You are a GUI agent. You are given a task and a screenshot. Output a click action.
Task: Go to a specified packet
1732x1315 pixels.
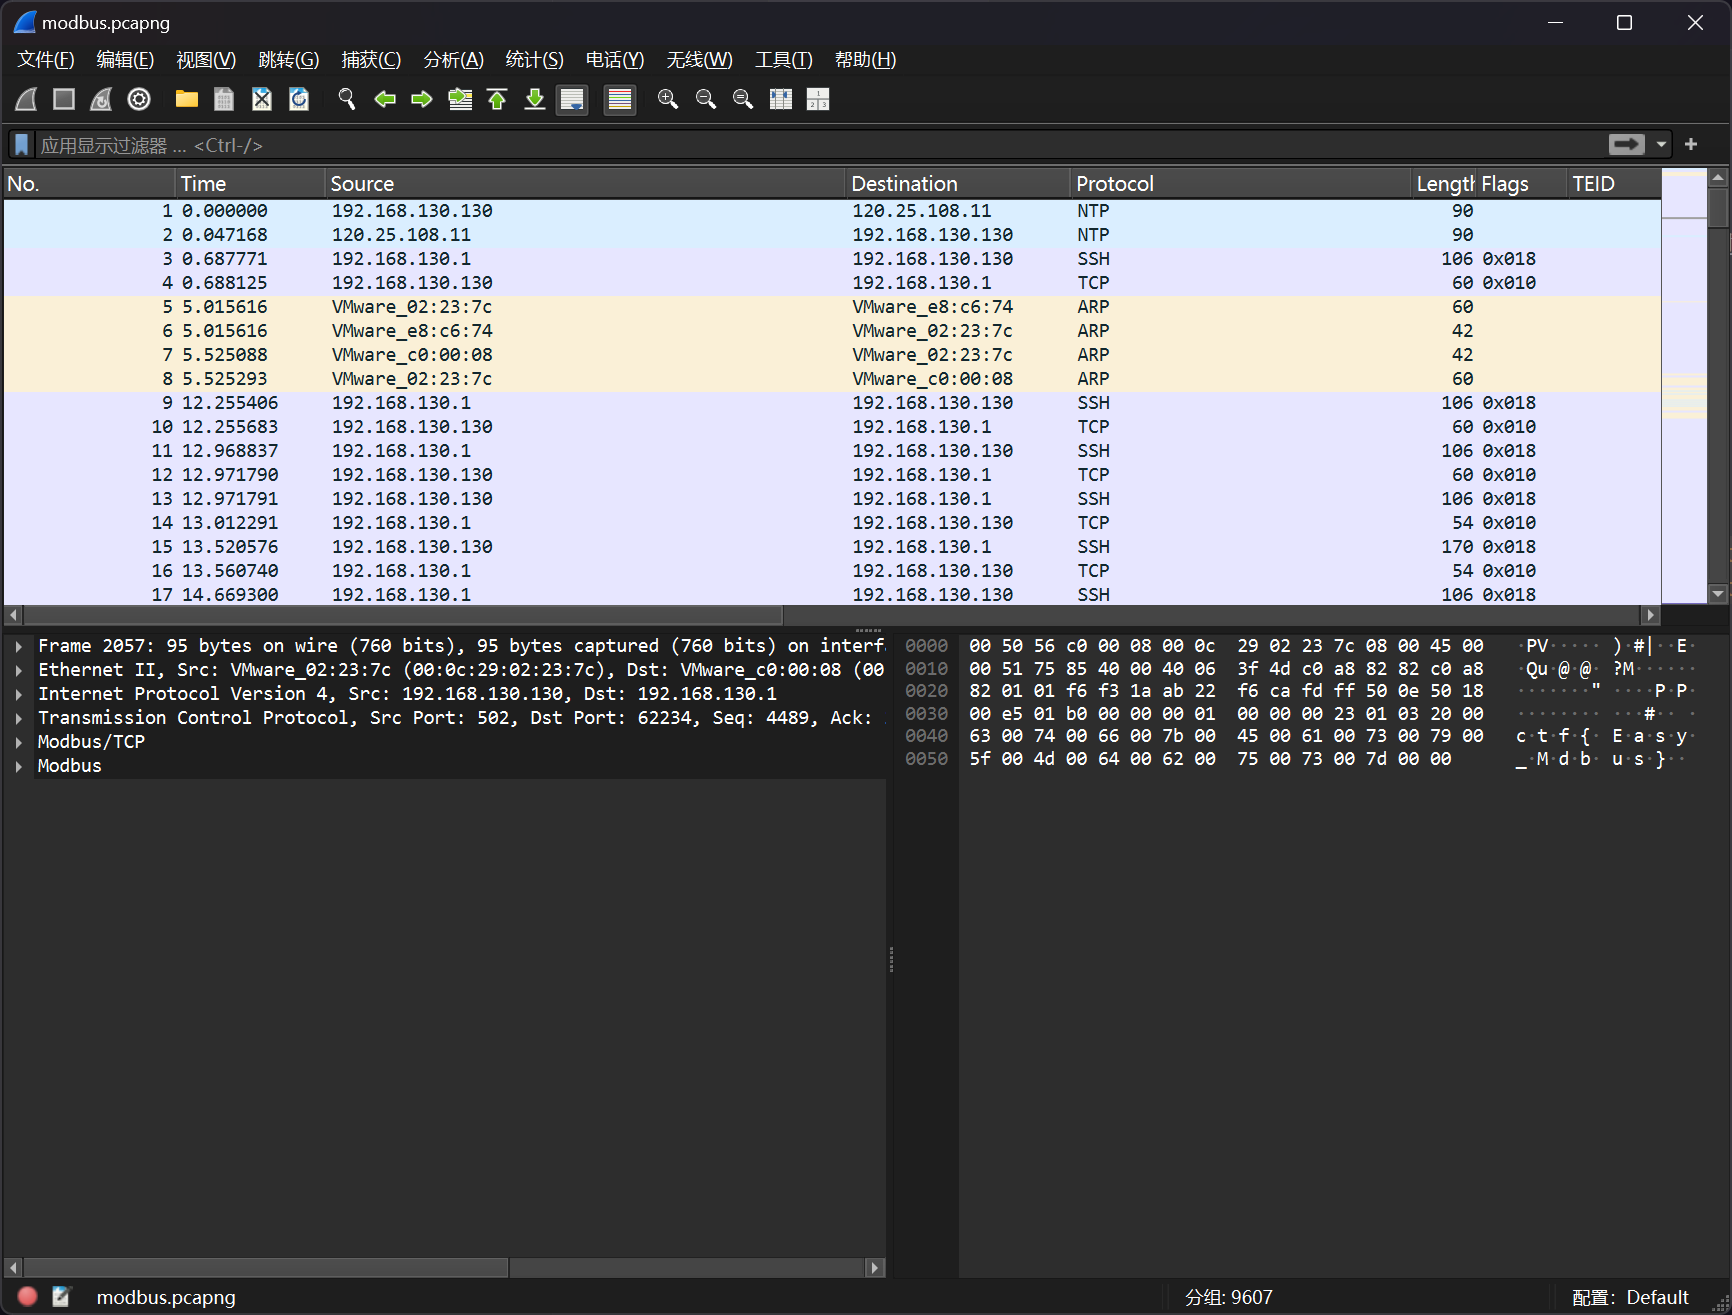(x=460, y=99)
